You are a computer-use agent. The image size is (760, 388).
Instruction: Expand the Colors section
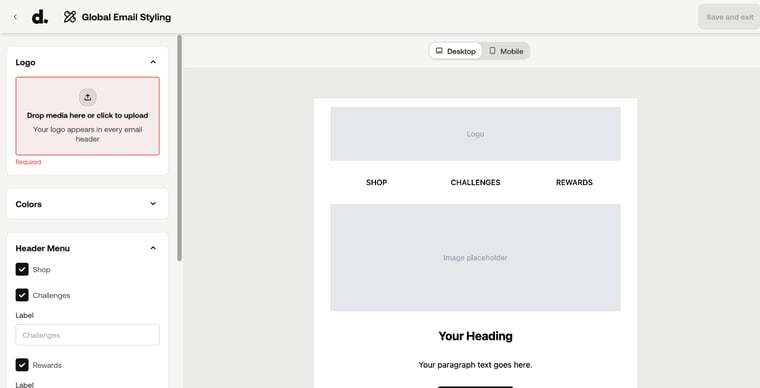click(x=153, y=204)
